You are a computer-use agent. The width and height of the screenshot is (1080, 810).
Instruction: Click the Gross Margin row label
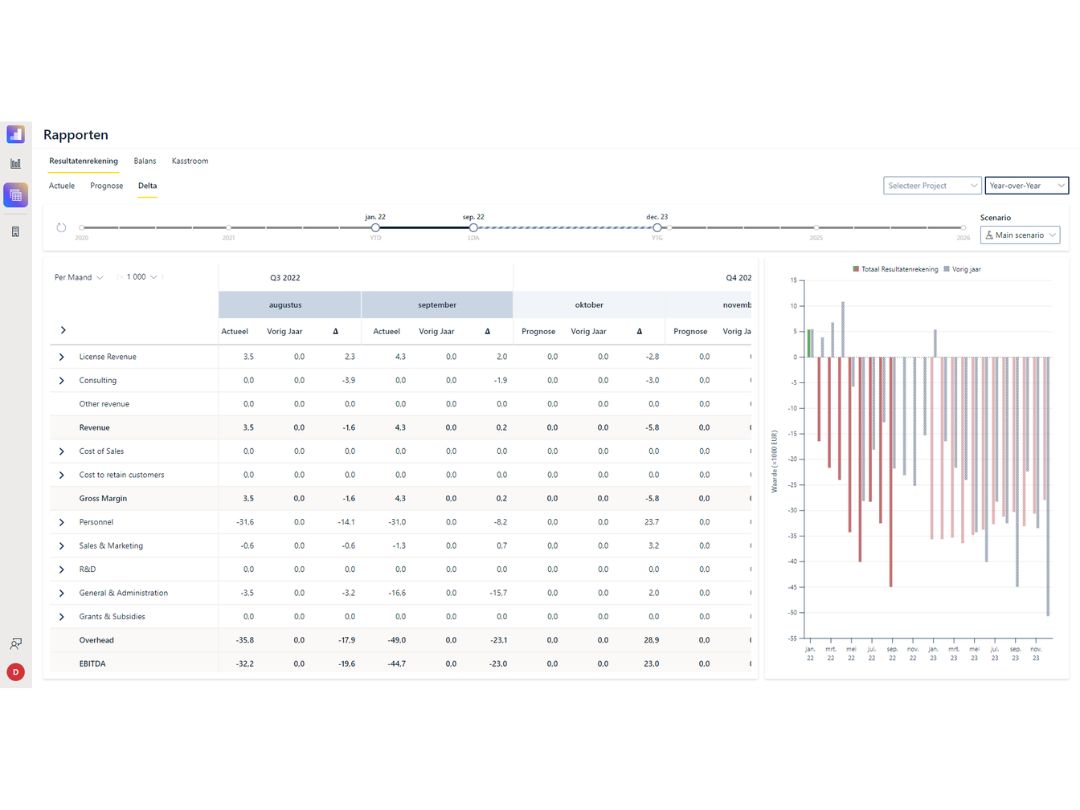pyautogui.click(x=103, y=499)
